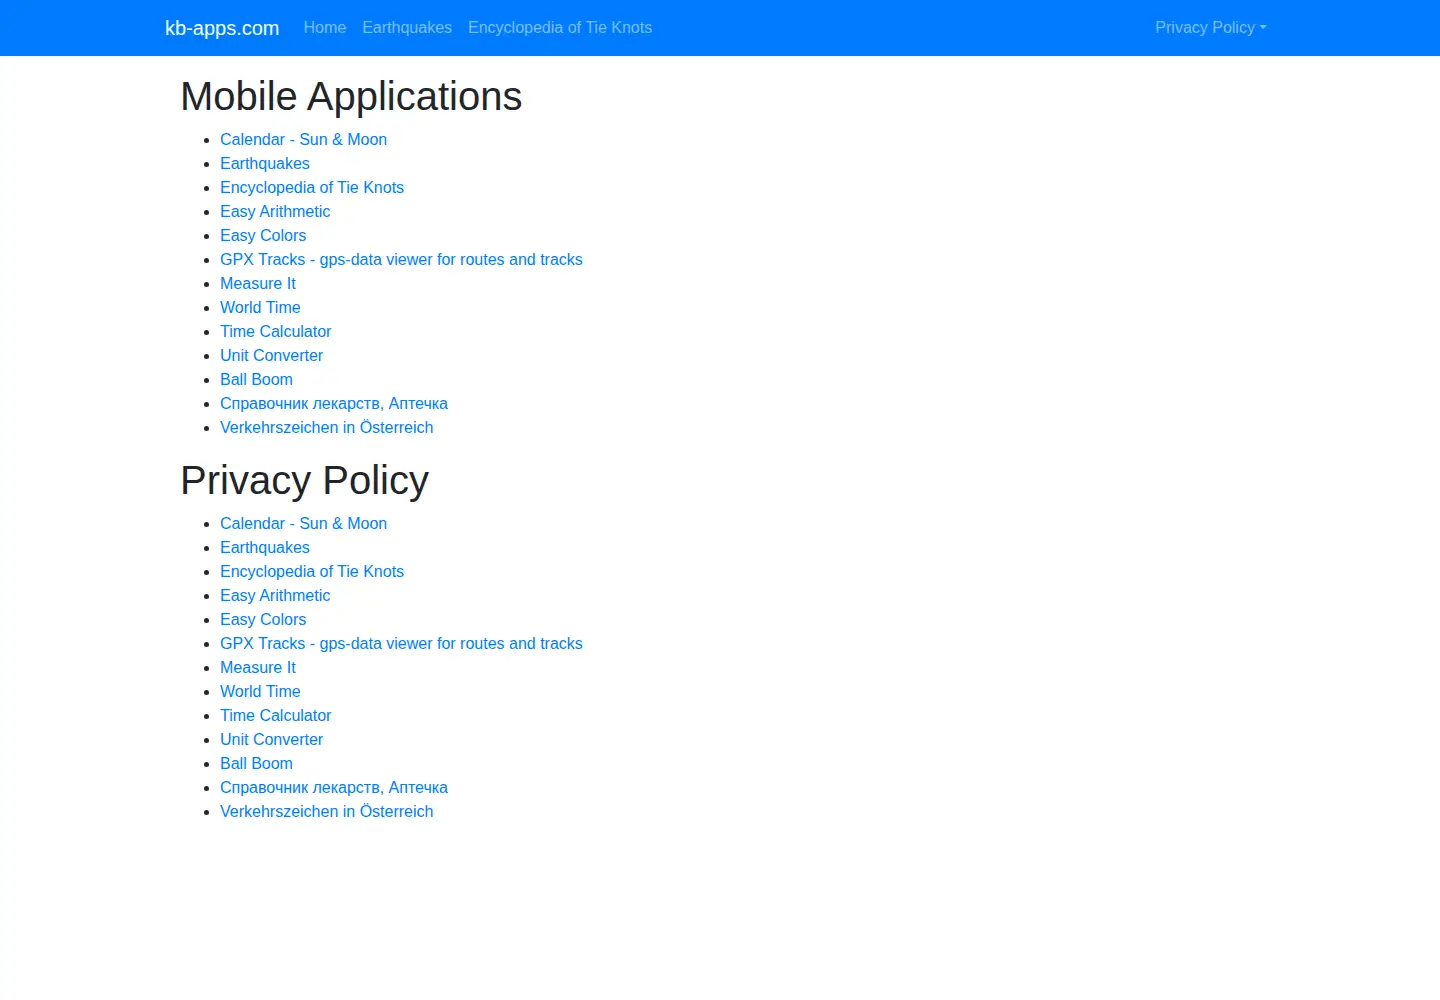View Time Calculator in the Privacy Policy list
This screenshot has width=1440, height=1000.
(275, 716)
